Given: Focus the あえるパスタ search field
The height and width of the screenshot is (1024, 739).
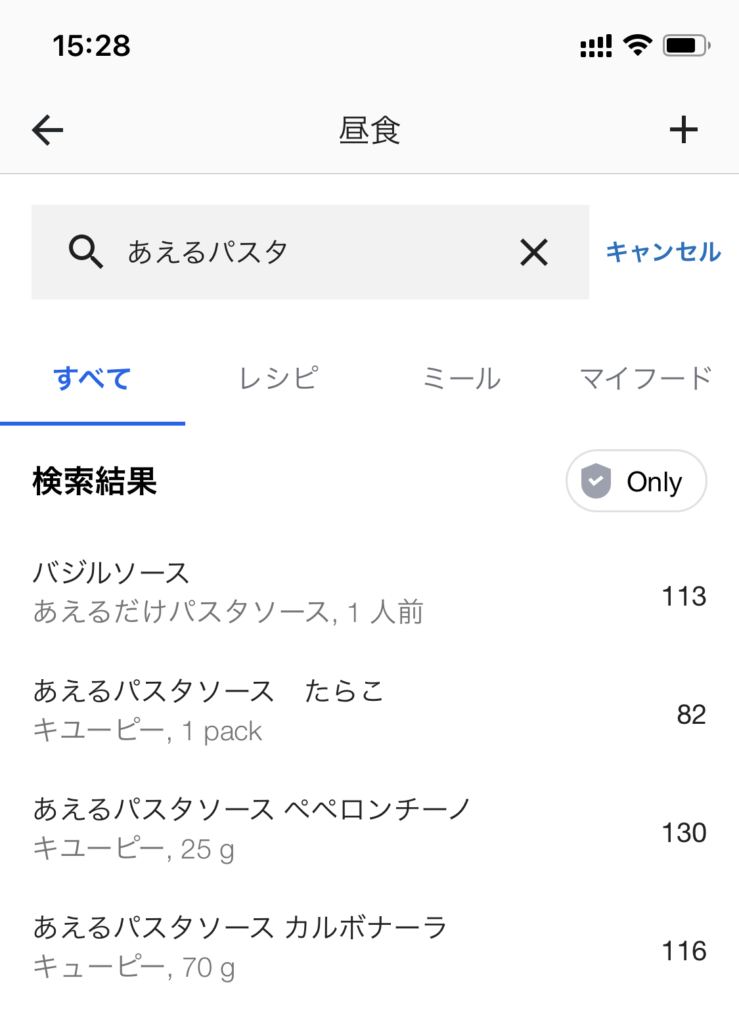Looking at the screenshot, I should pos(310,253).
